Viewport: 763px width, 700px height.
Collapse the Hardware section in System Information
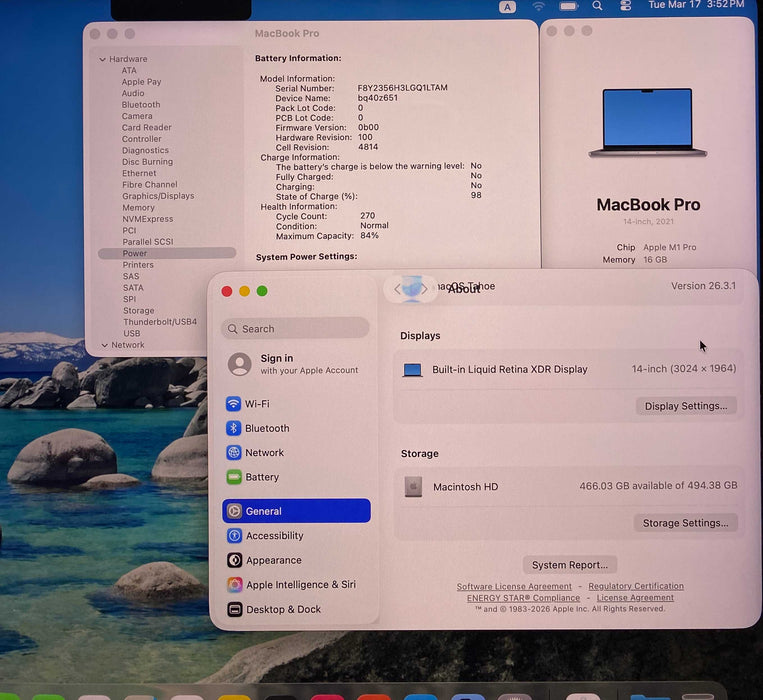coord(103,59)
